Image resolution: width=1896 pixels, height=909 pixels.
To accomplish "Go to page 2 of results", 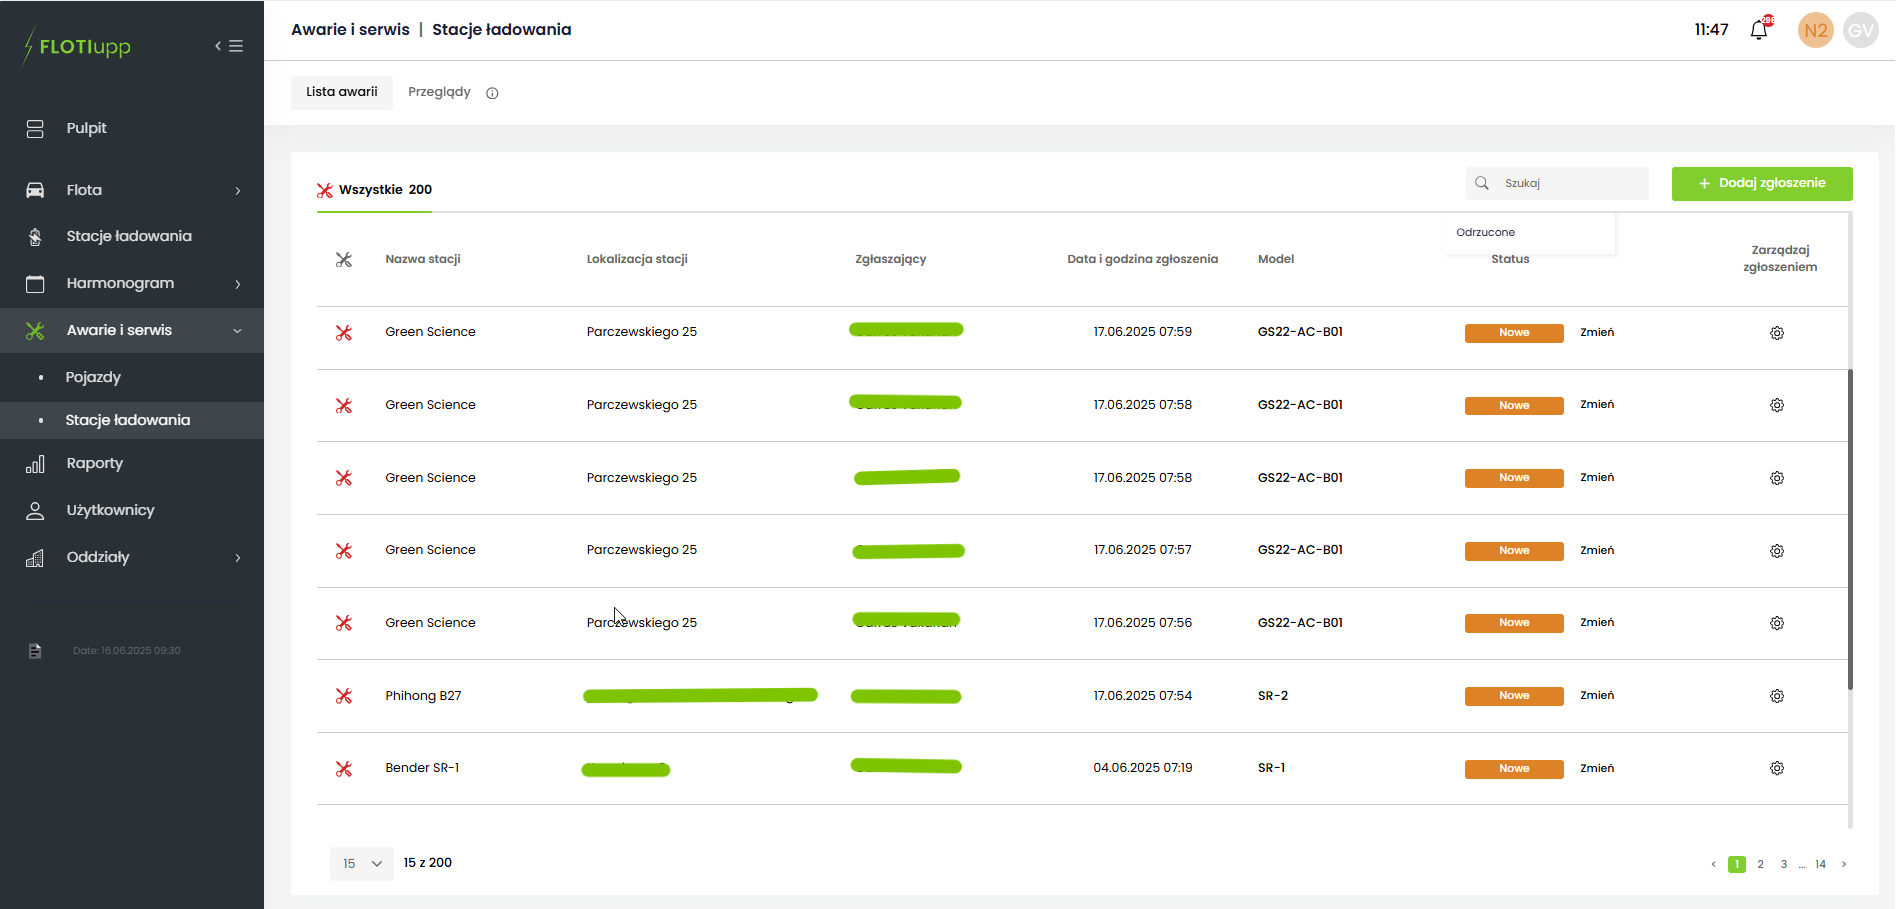I will pyautogui.click(x=1760, y=864).
